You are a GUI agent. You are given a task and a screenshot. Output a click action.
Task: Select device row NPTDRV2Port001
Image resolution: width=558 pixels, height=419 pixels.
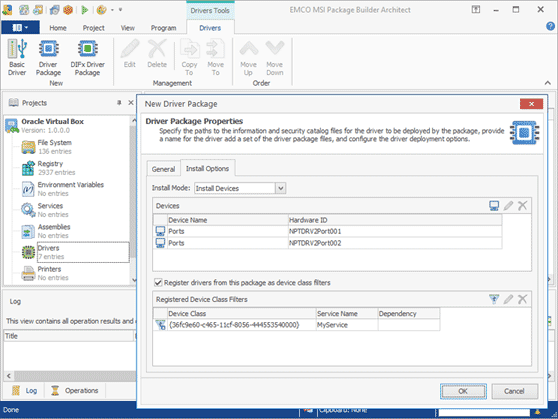point(327,231)
